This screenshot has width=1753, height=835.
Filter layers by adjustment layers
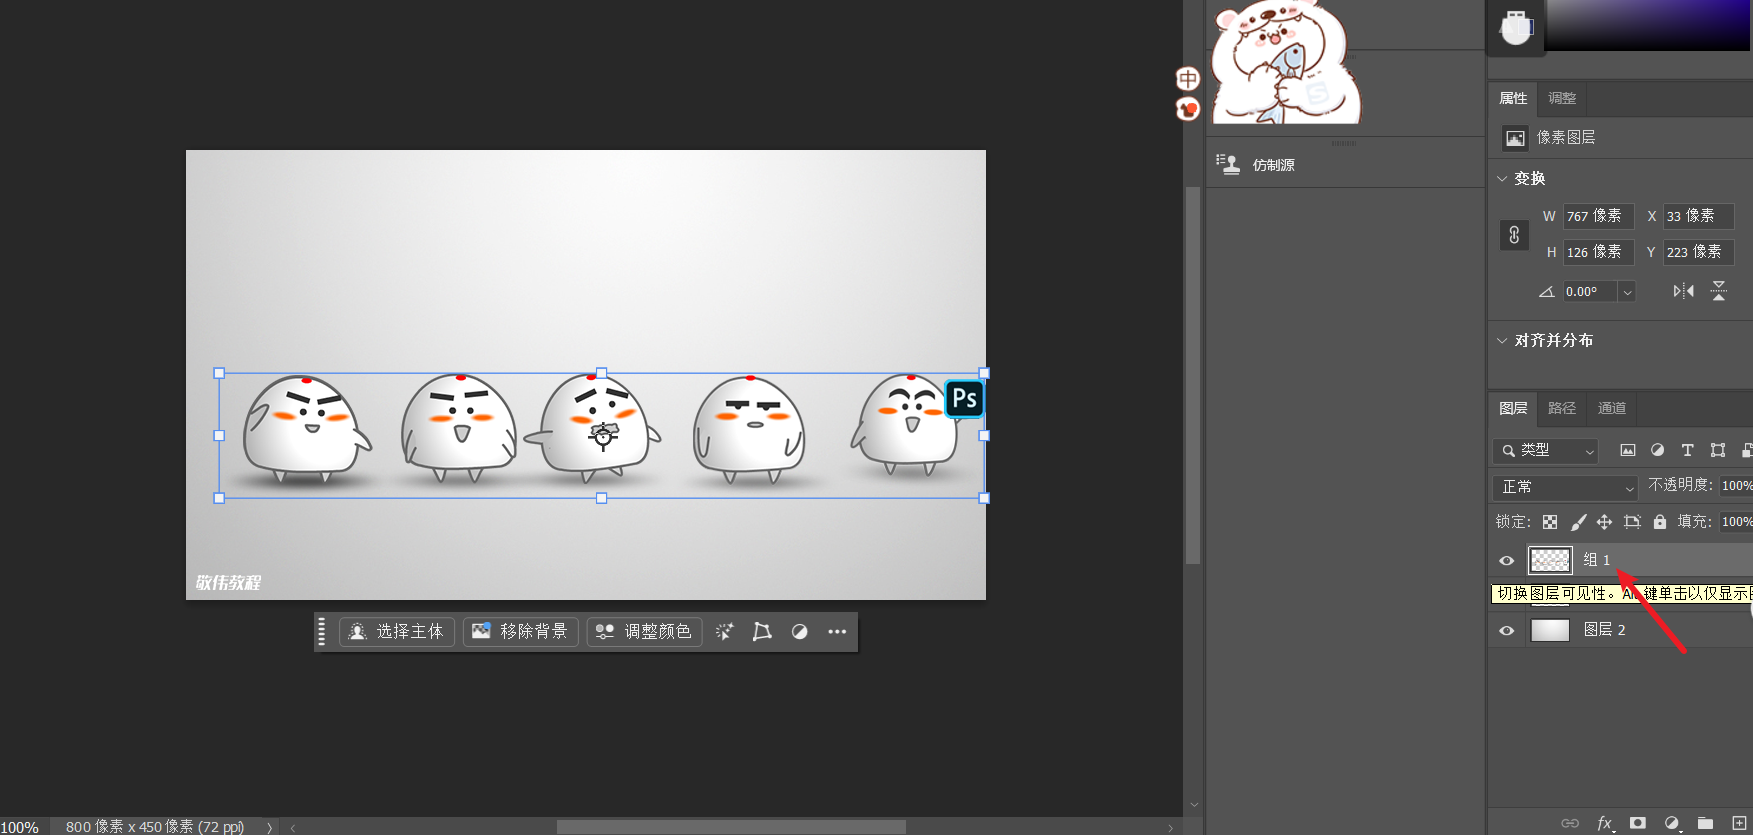click(1657, 450)
